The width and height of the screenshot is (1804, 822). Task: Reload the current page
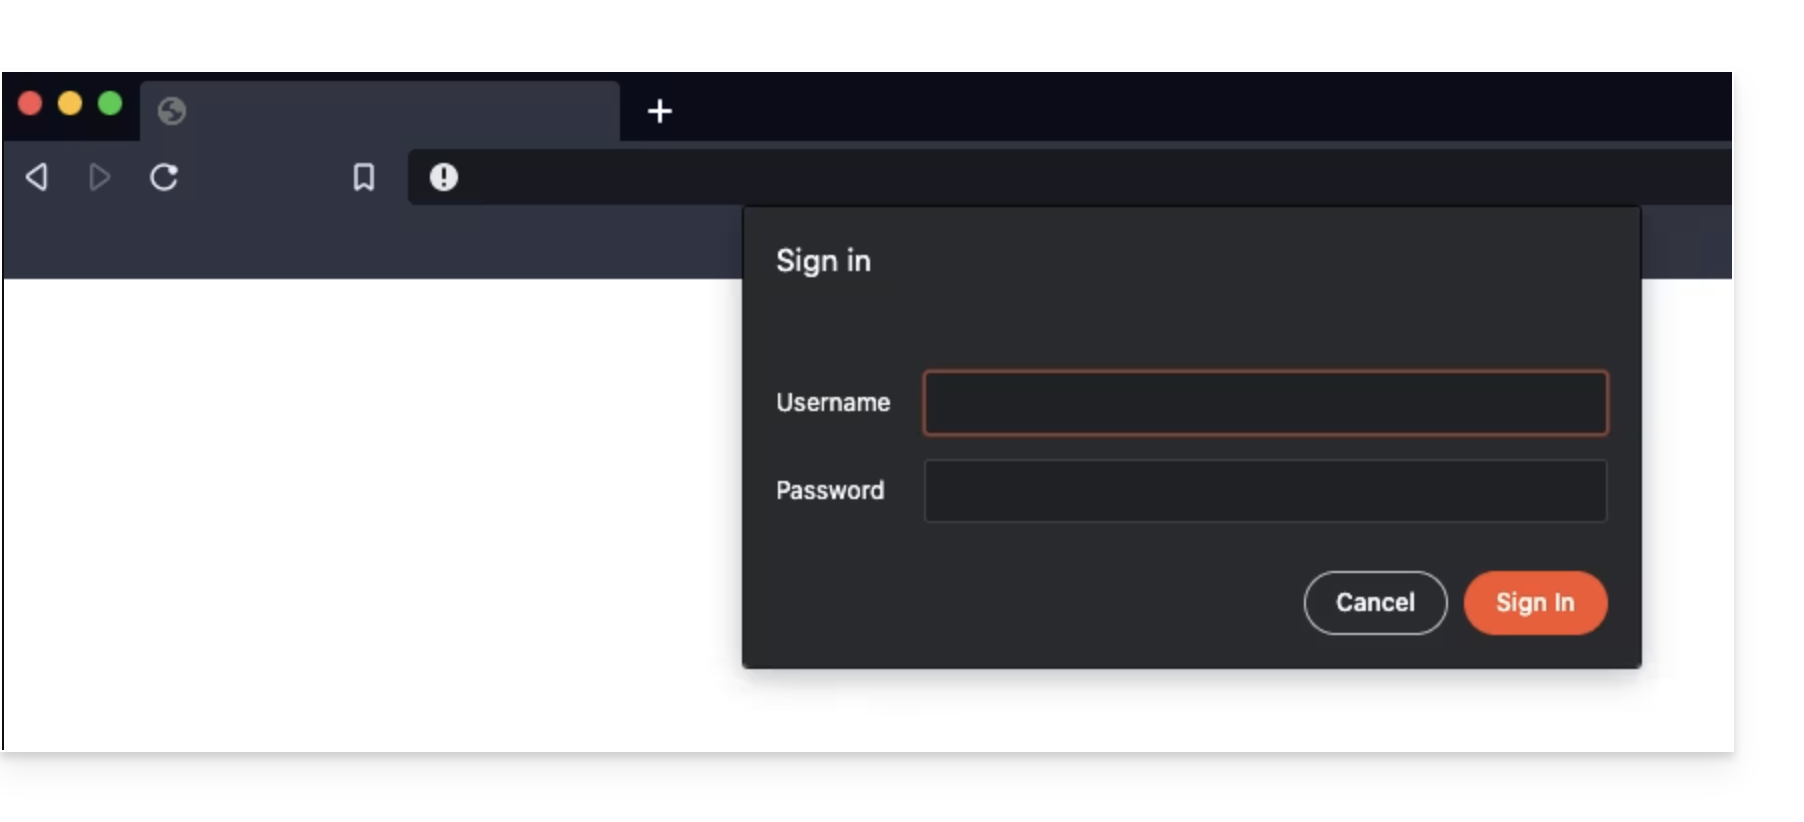click(x=164, y=177)
